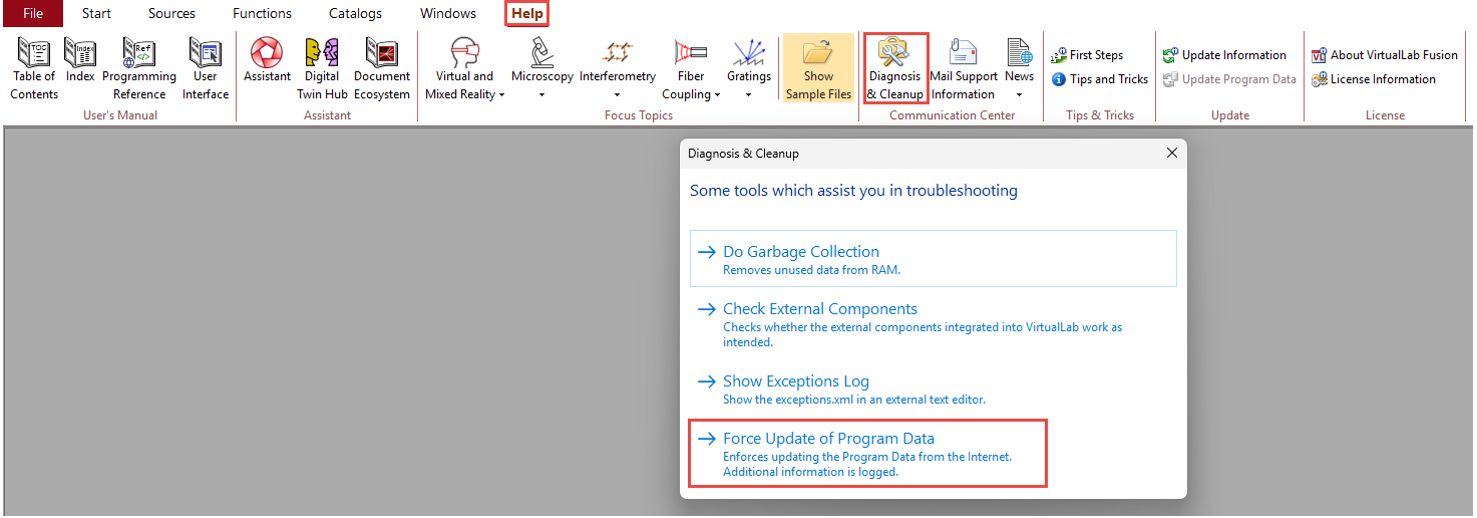Click the Diagnosis & Cleanup ribbon button
The width and height of the screenshot is (1477, 518).
click(895, 68)
